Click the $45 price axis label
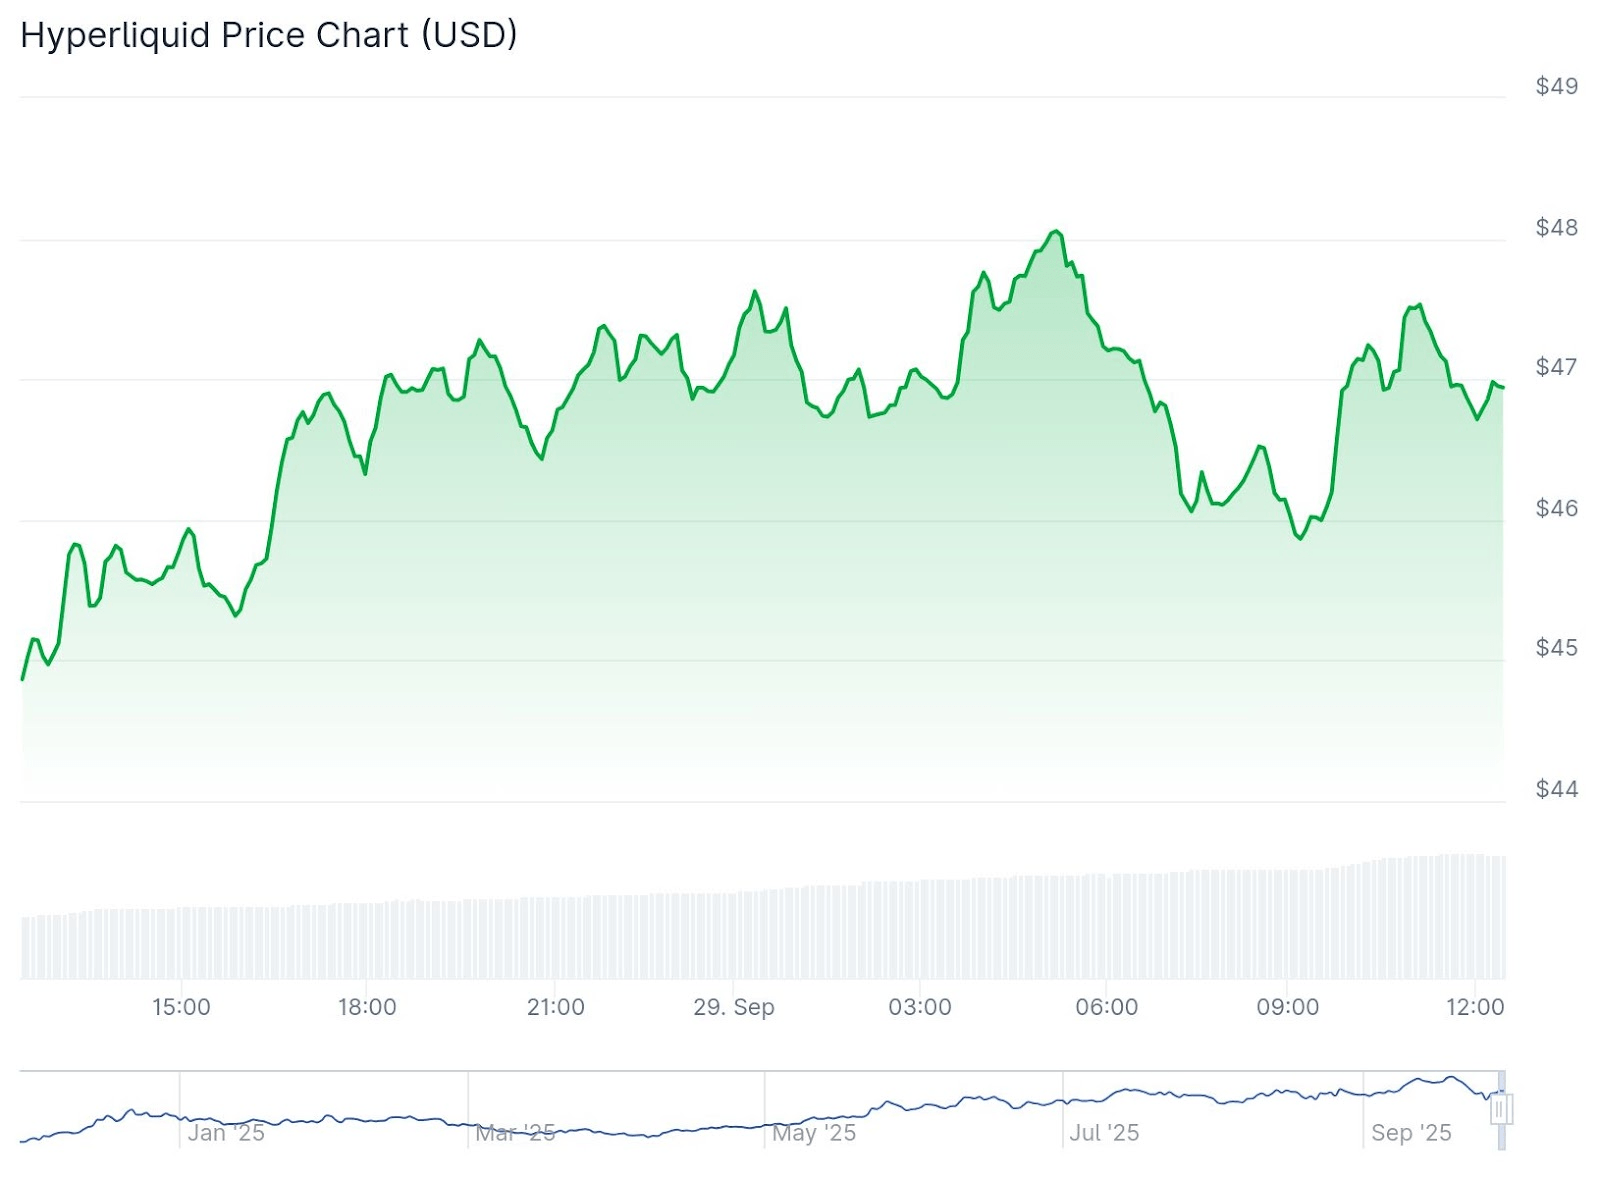This screenshot has height=1178, width=1600. coord(1556,648)
